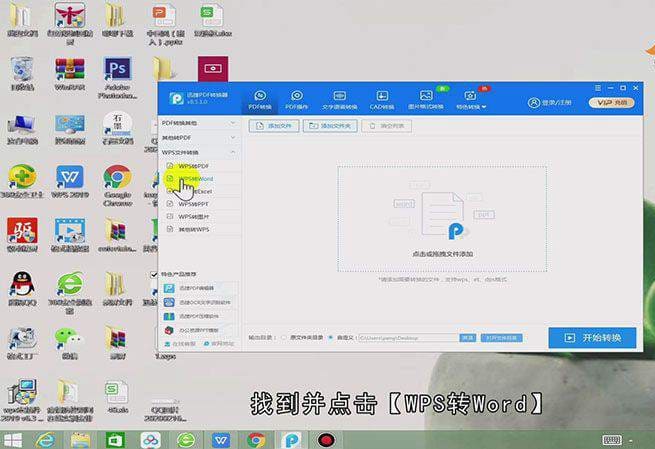The height and width of the screenshot is (449, 655).
Task: Open Internet Explorer from the taskbar
Action: 46,440
